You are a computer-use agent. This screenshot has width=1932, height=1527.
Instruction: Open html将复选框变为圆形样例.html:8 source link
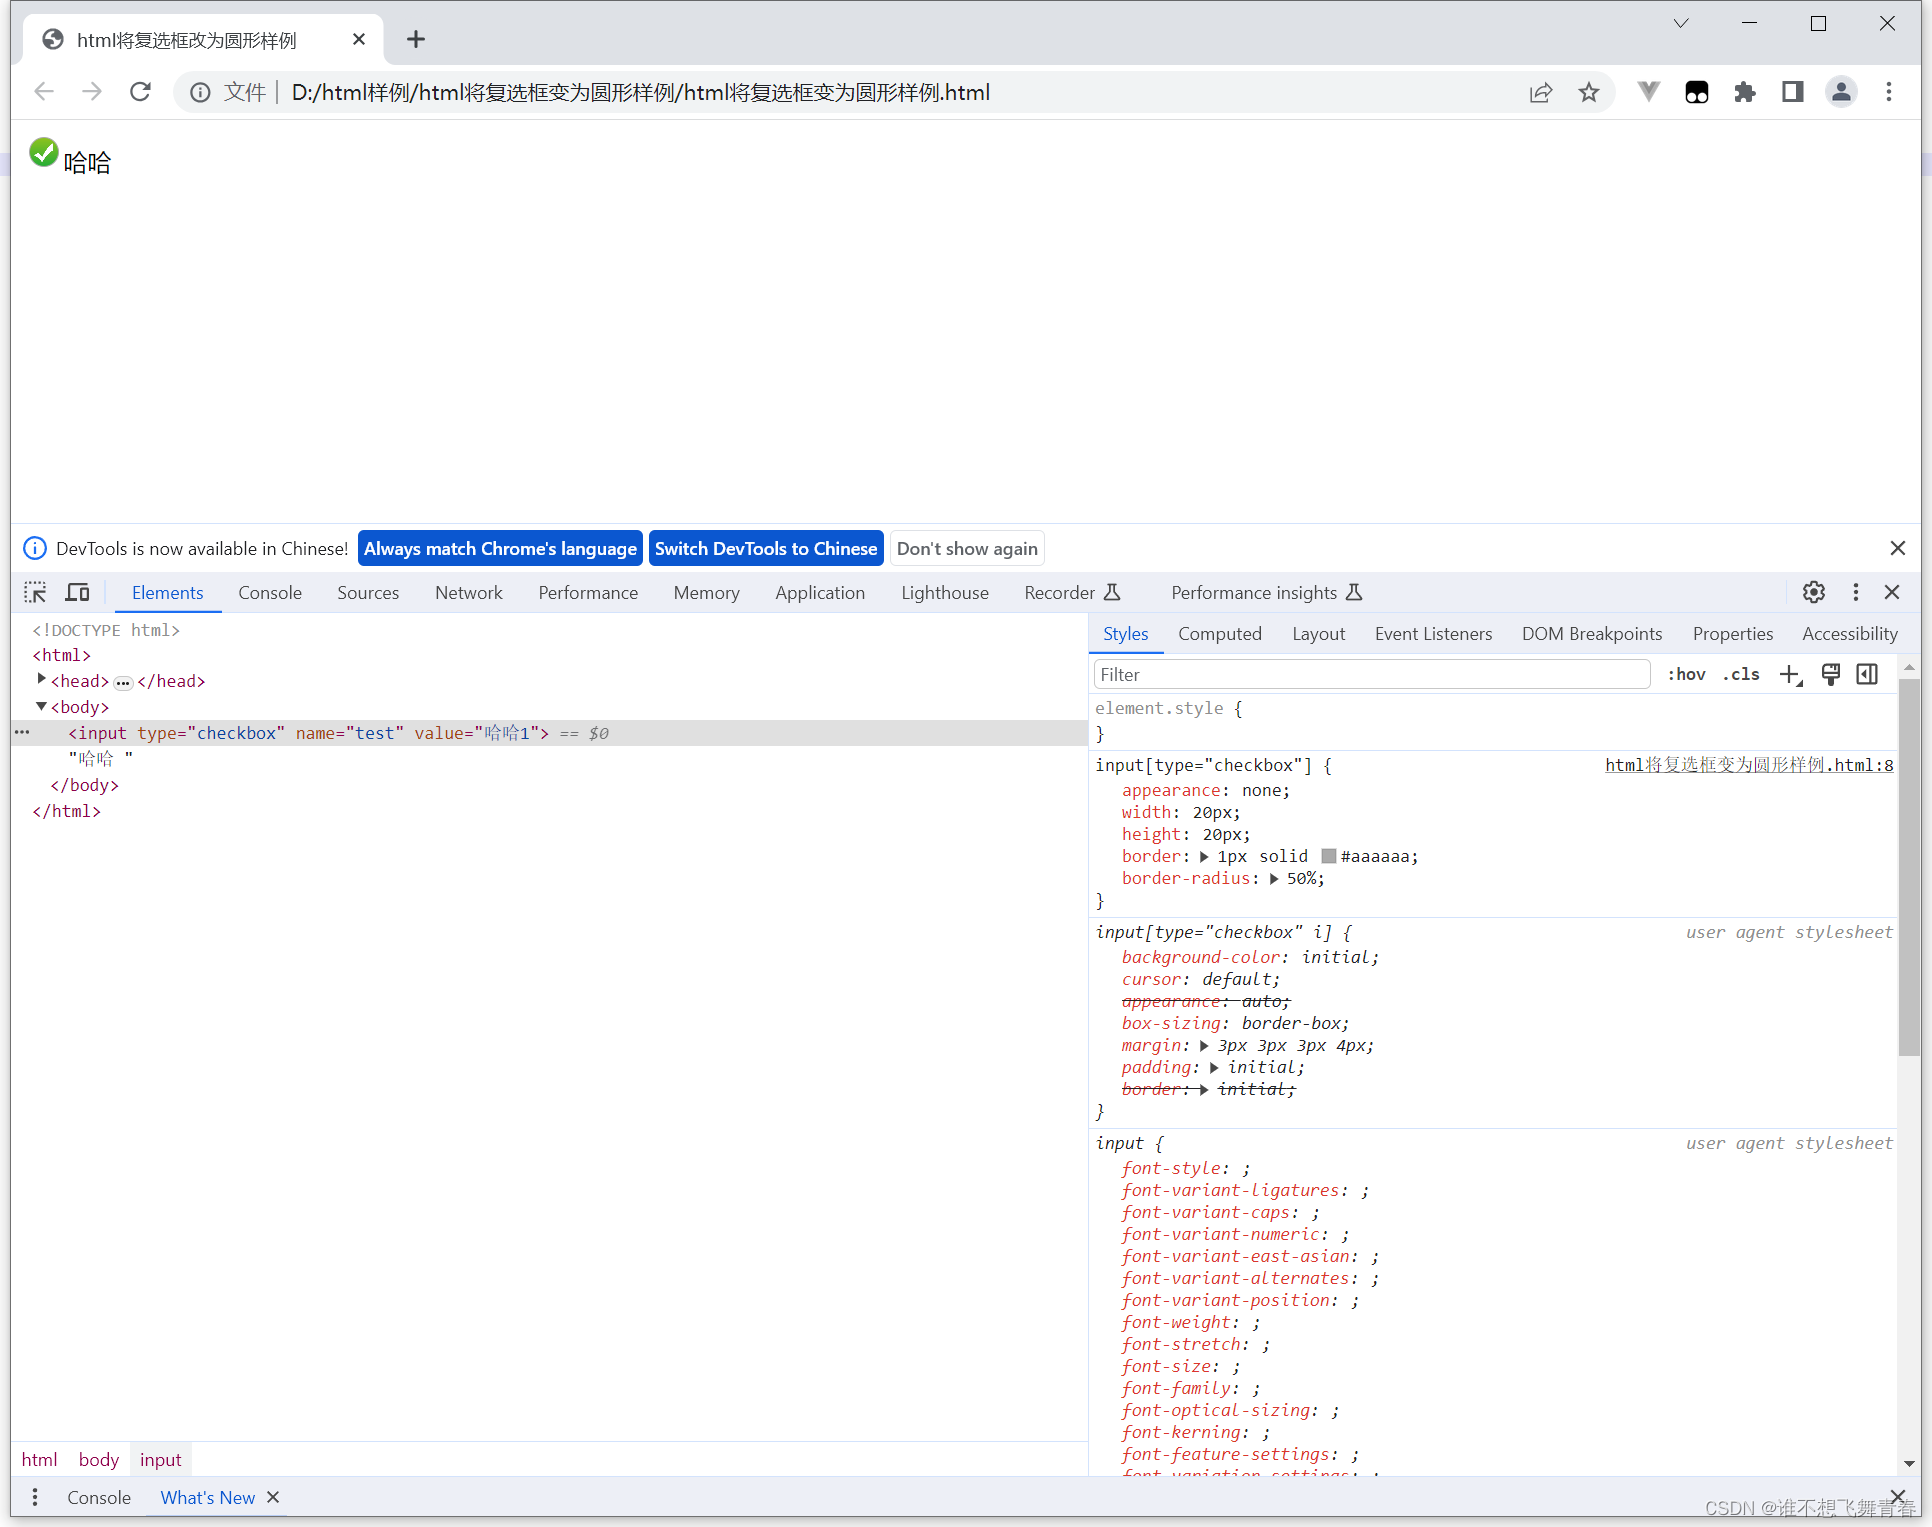coord(1749,765)
